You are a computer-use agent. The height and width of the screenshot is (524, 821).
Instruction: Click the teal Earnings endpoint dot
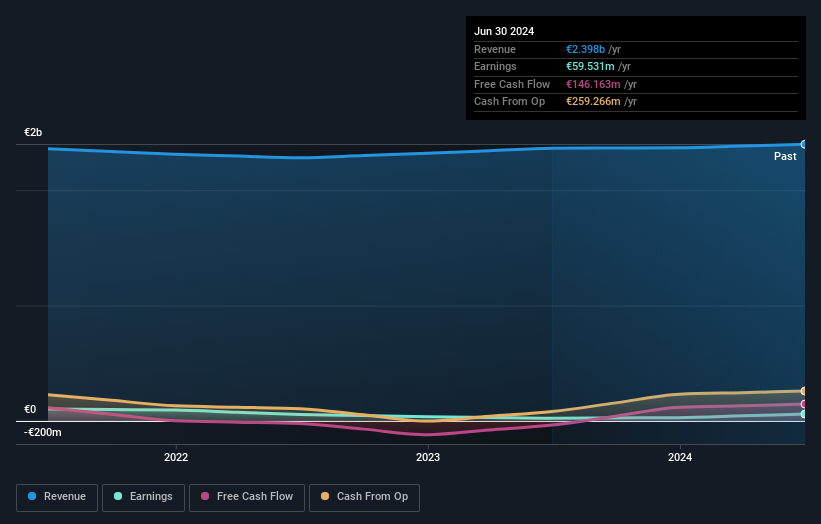click(x=803, y=414)
